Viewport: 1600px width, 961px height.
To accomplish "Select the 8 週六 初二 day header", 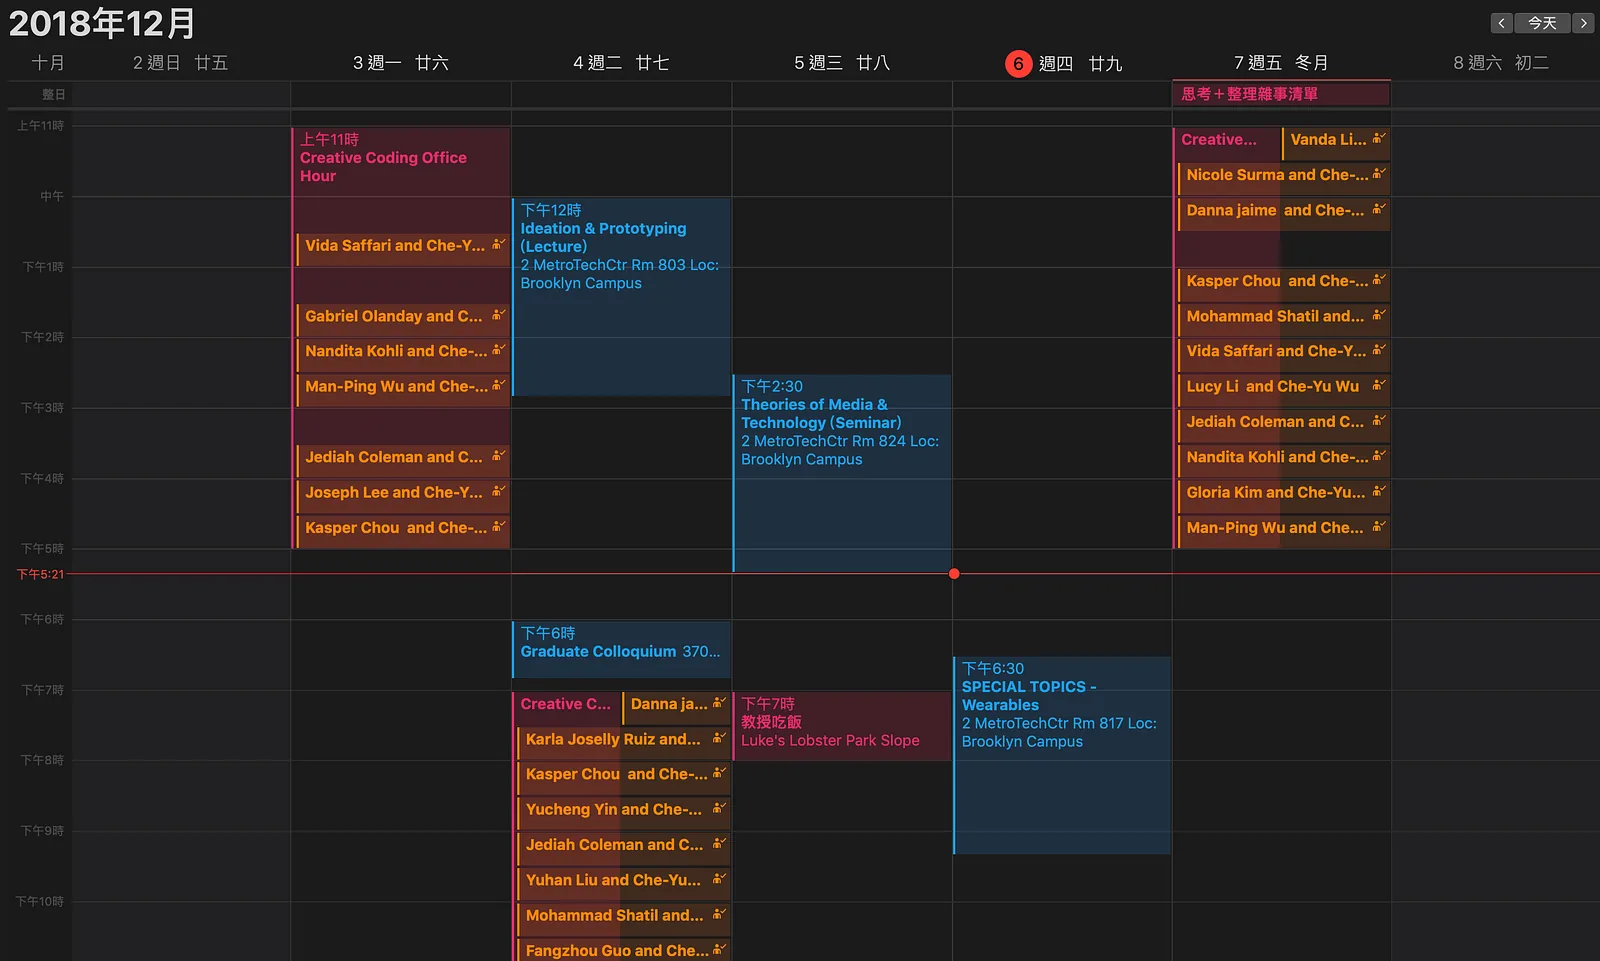I will click(1501, 63).
